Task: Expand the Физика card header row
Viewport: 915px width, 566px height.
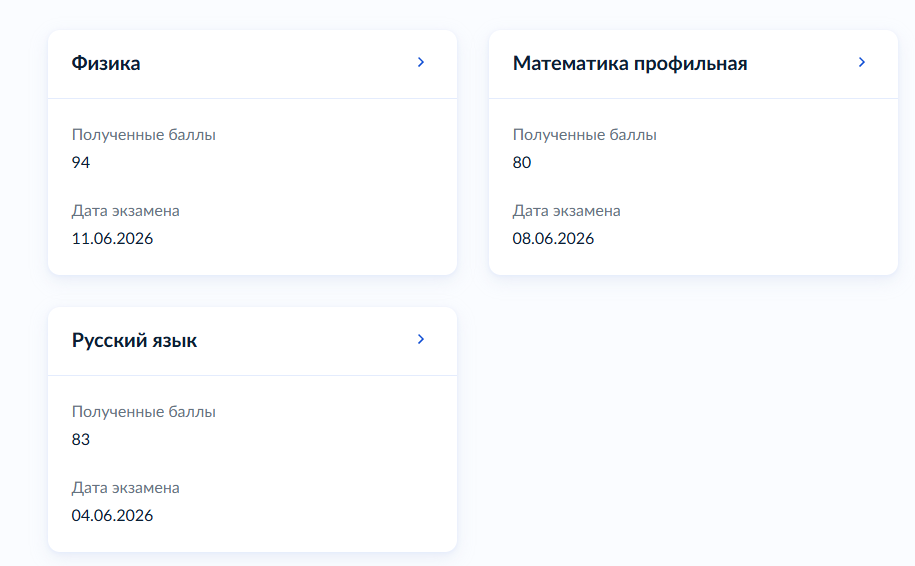Action: click(252, 64)
